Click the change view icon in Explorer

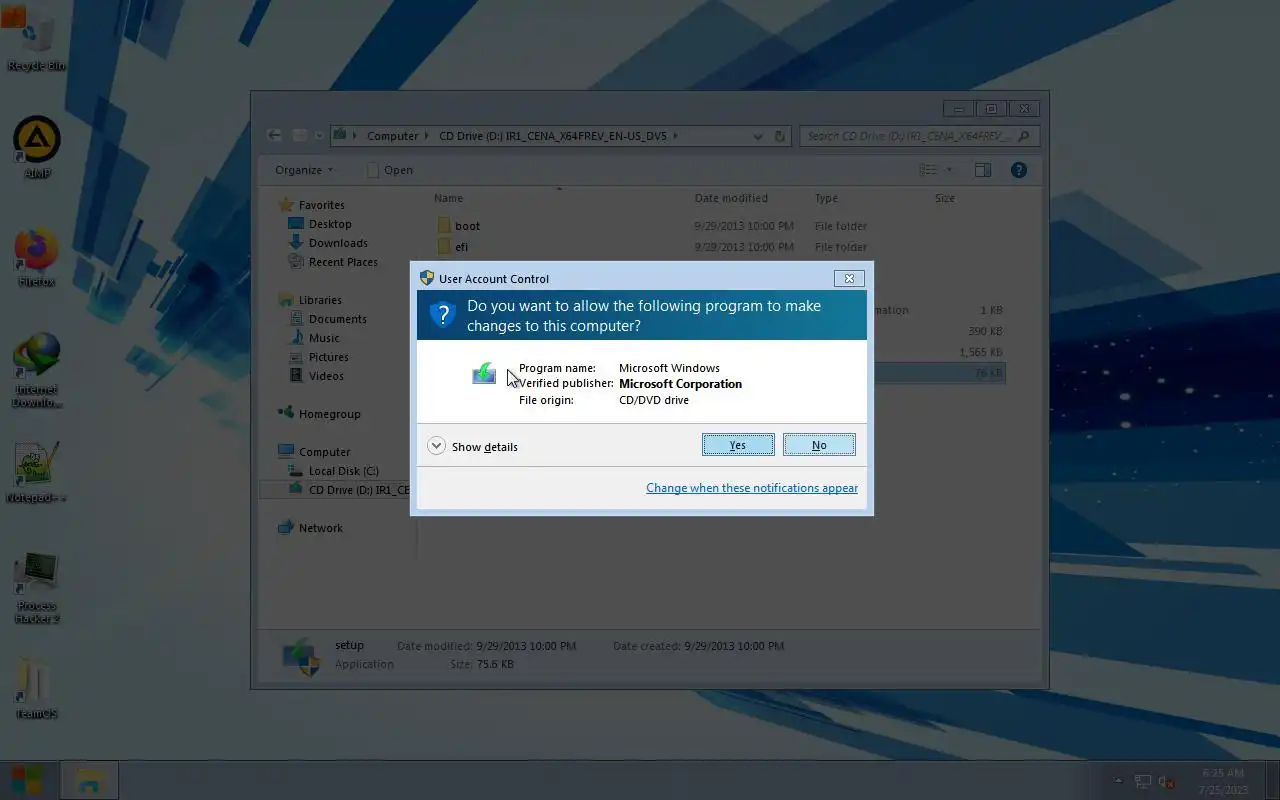pyautogui.click(x=928, y=170)
